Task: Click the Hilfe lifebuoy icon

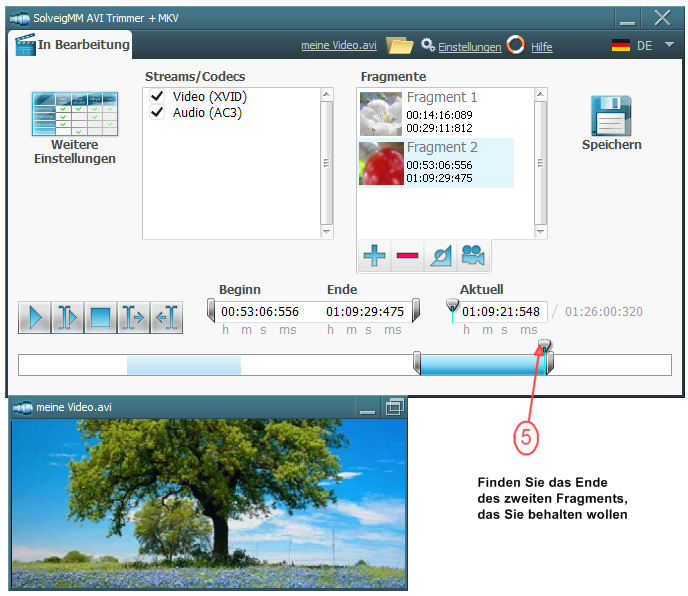Action: [x=516, y=45]
